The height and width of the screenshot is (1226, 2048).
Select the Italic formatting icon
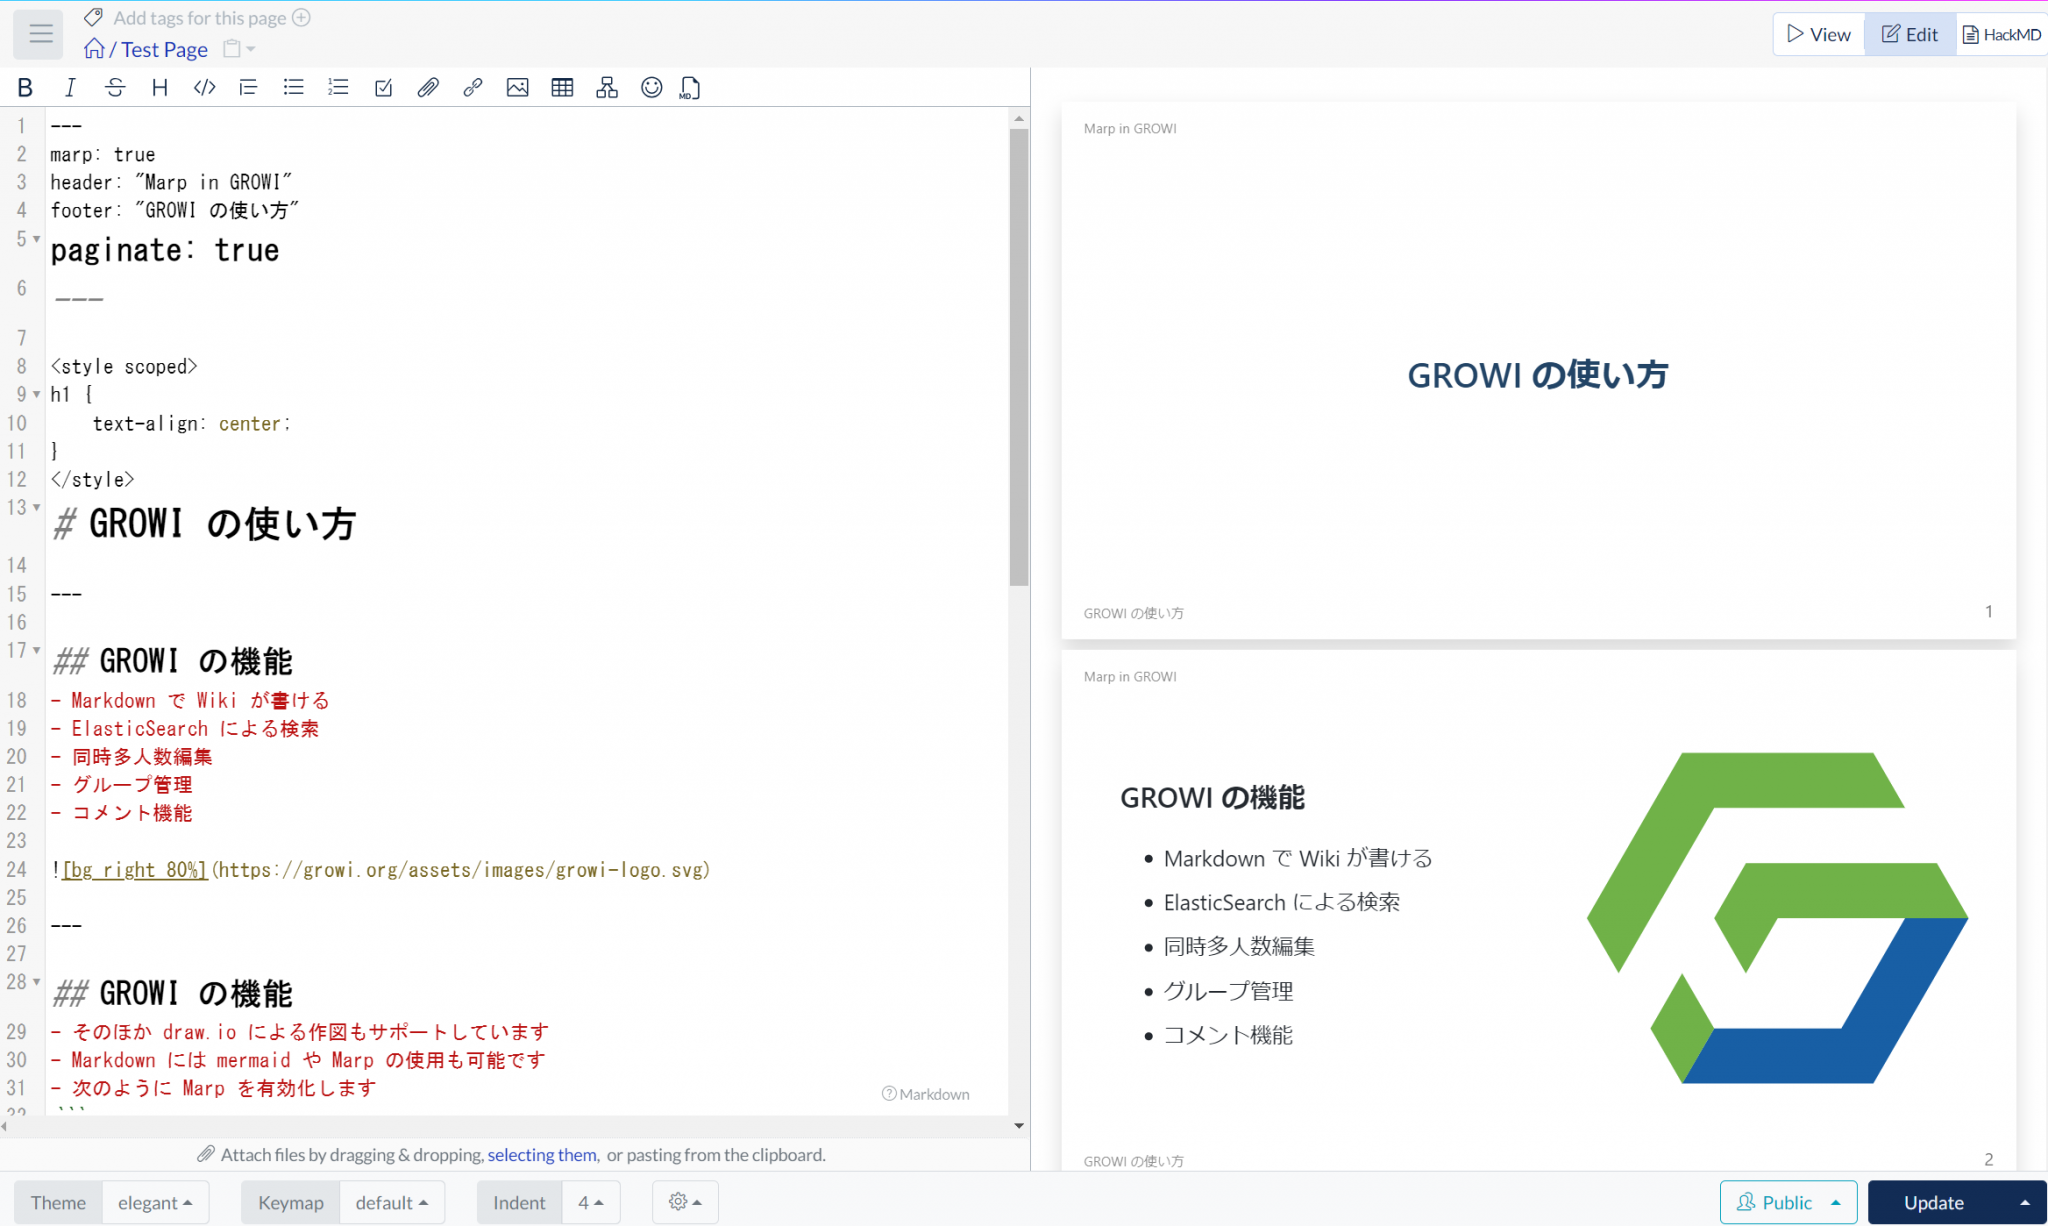[70, 87]
